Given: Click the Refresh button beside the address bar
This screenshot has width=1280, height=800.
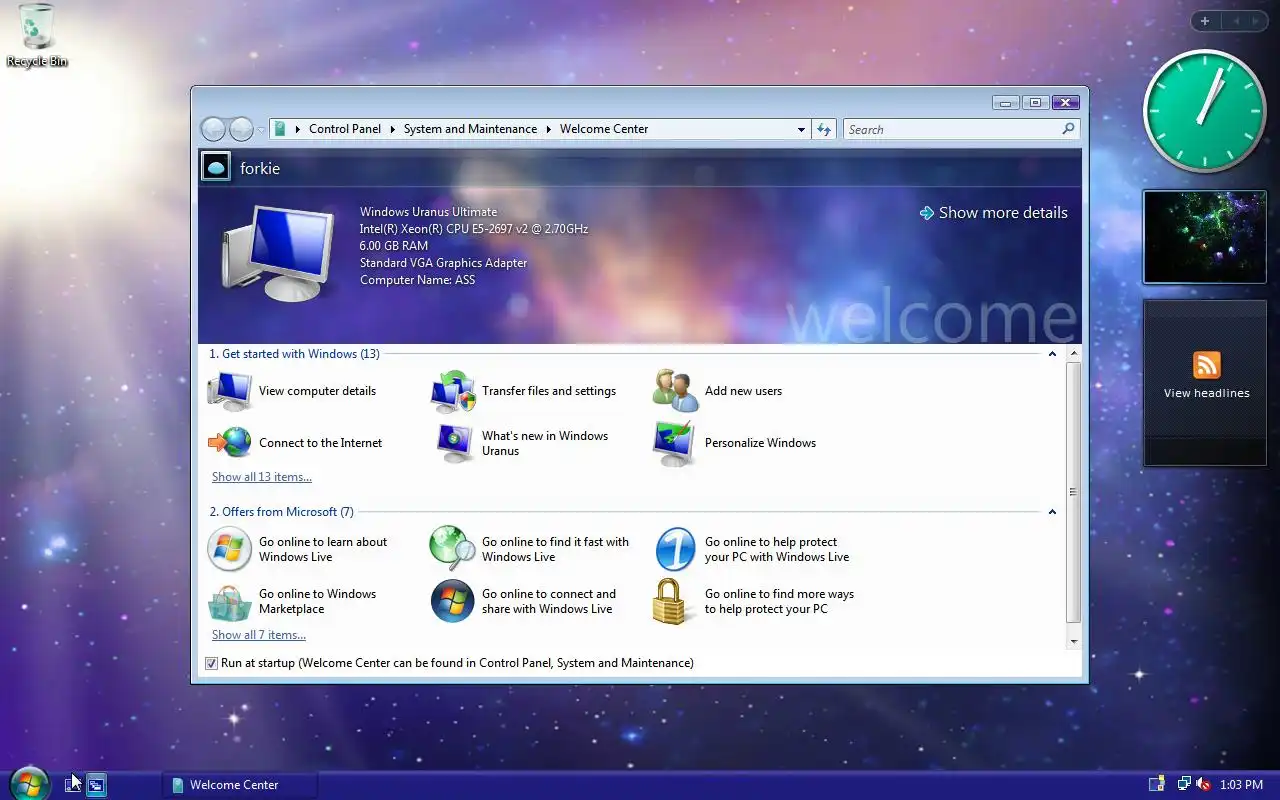Looking at the screenshot, I should click(824, 129).
